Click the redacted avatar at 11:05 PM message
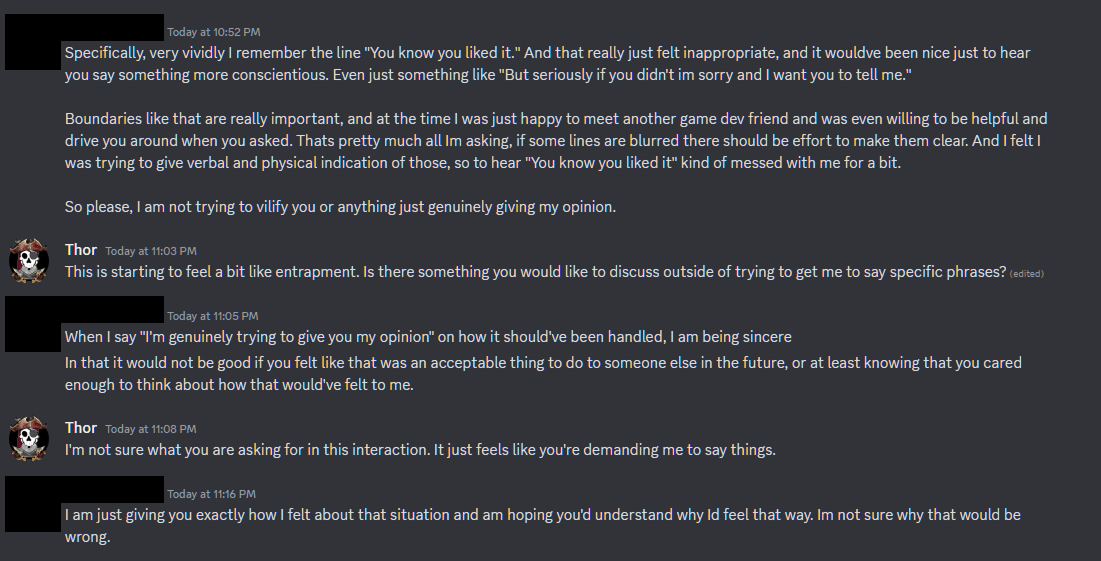The width and height of the screenshot is (1101, 561). coord(33,324)
